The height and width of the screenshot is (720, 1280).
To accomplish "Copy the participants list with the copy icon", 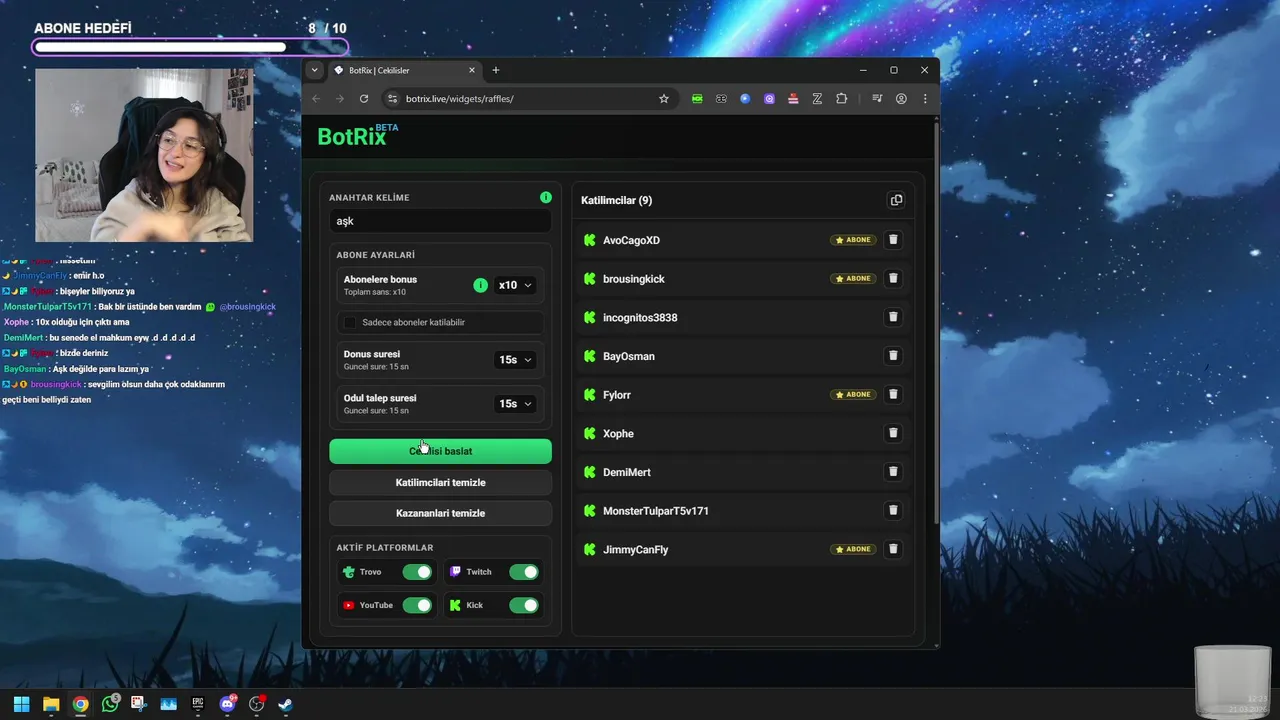I will pyautogui.click(x=896, y=200).
